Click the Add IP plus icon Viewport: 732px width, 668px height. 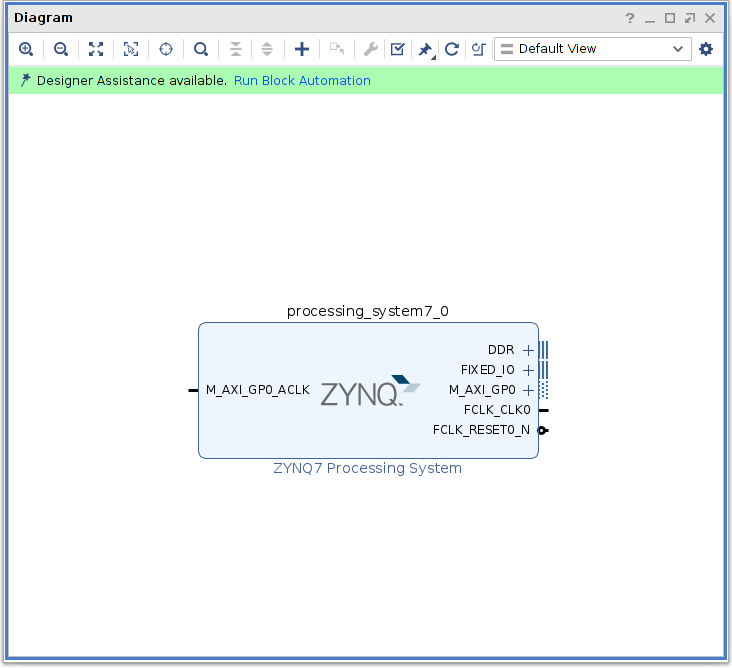coord(301,49)
